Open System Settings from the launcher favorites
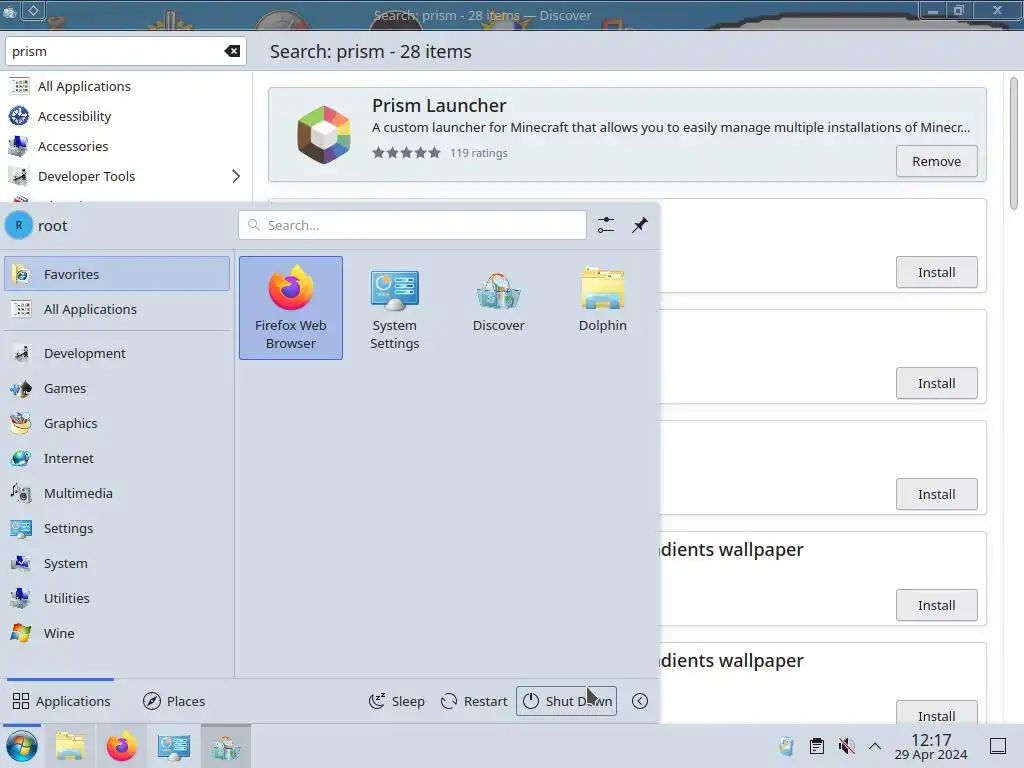Screen dimensions: 1024x768 [x=394, y=308]
